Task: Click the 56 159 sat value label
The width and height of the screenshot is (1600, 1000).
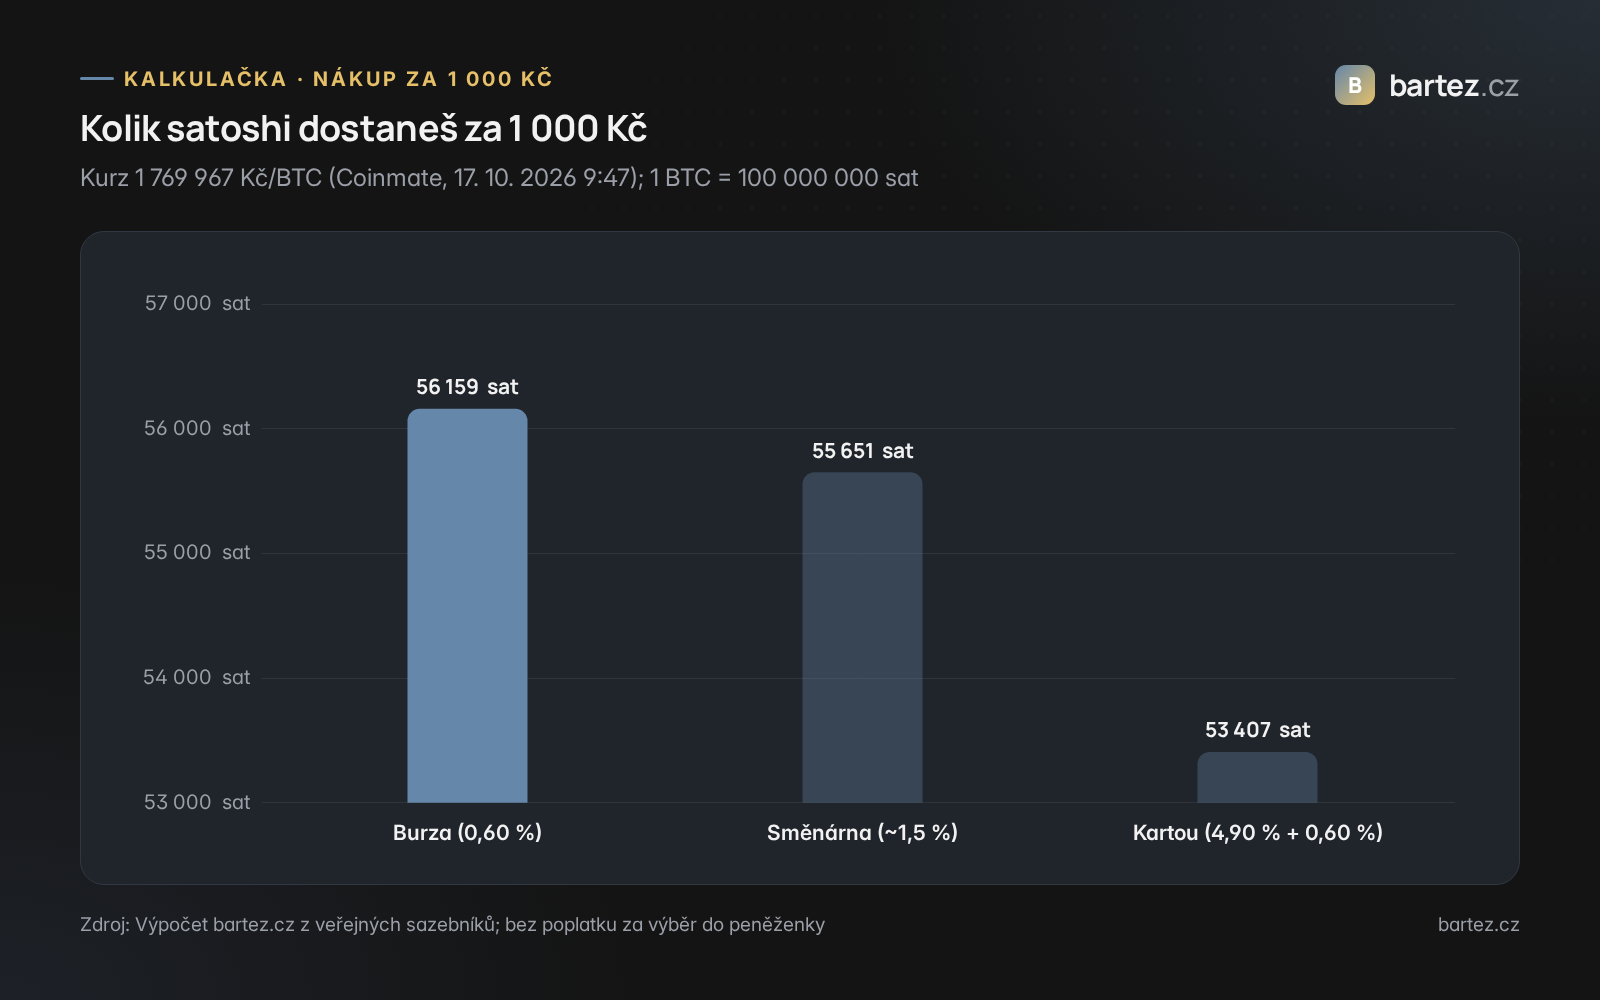Action: (x=467, y=387)
